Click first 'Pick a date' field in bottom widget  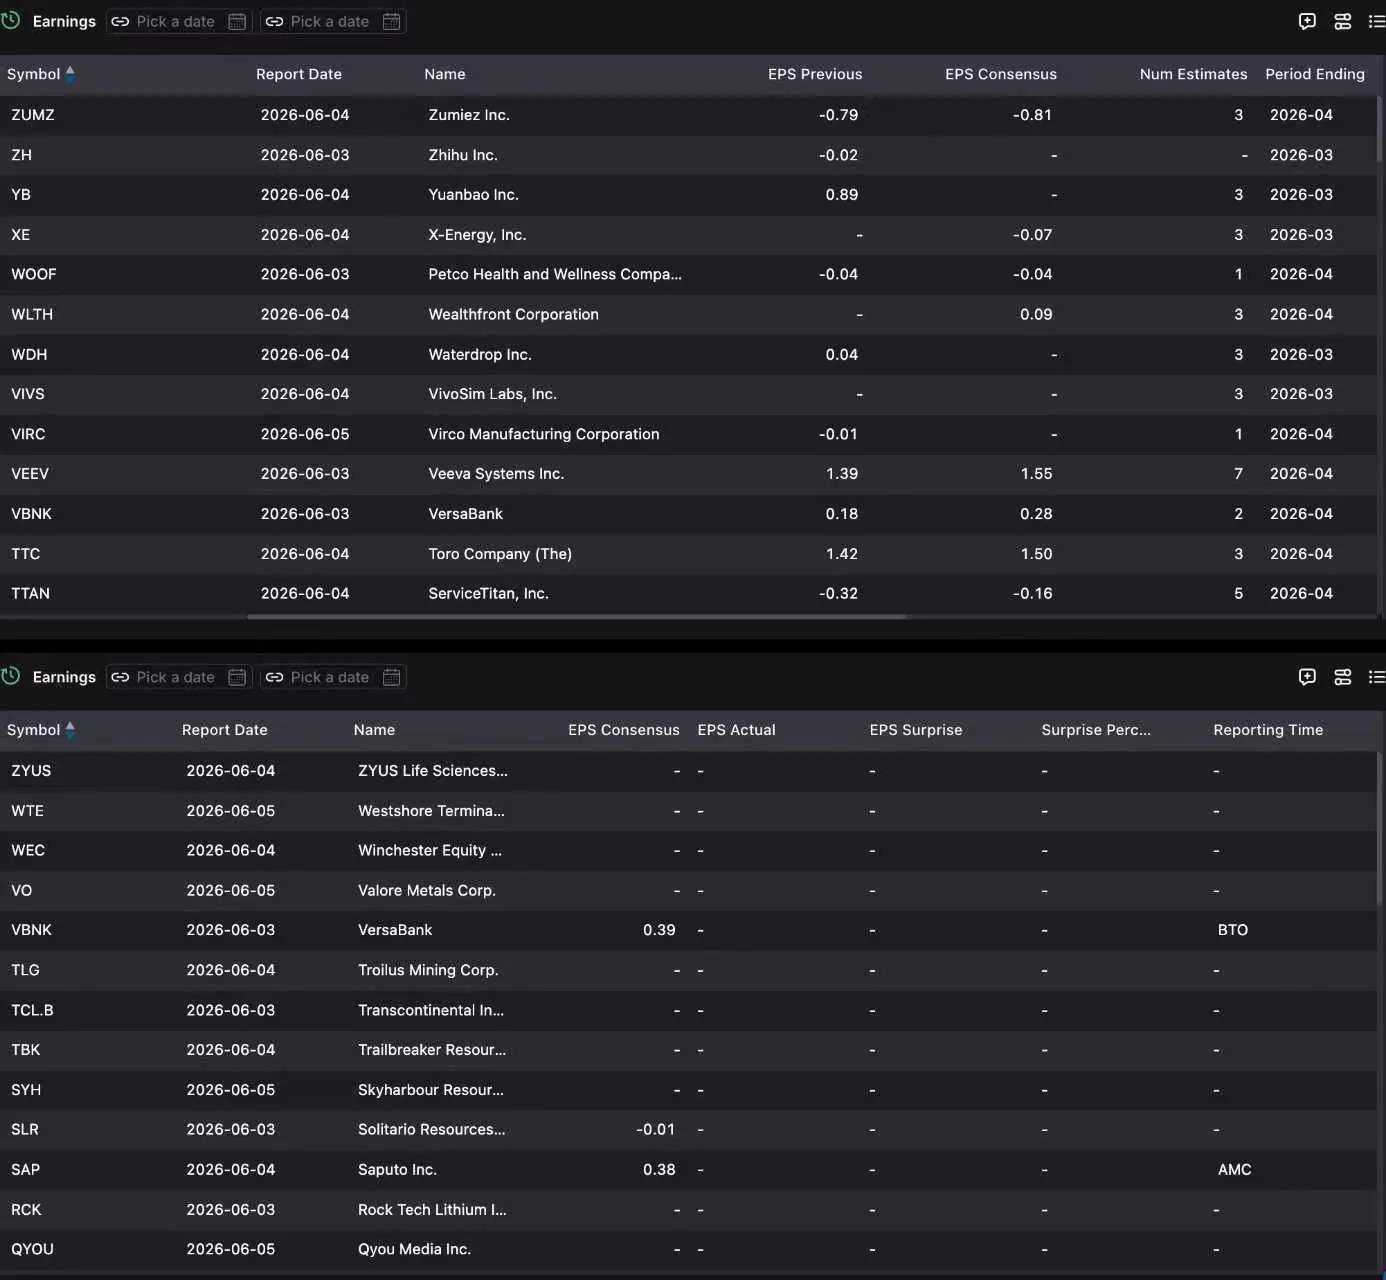click(x=179, y=677)
